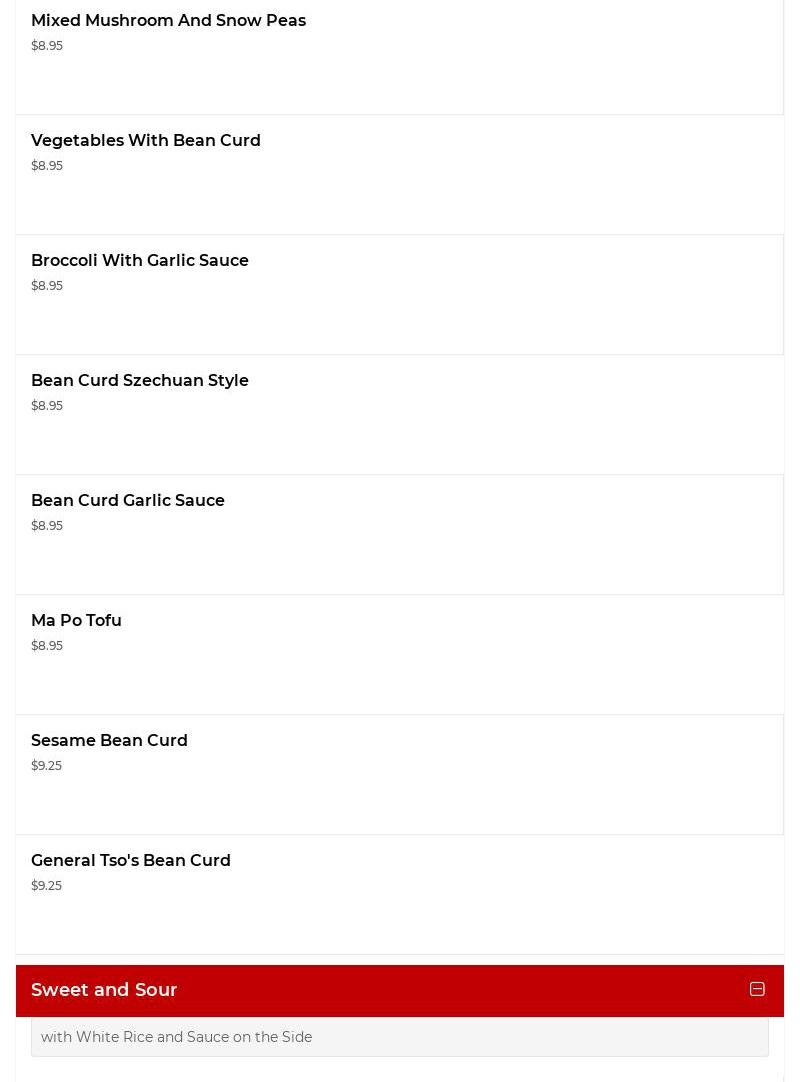Click the $9.25 price under Sesame Bean Curd

[x=46, y=766]
